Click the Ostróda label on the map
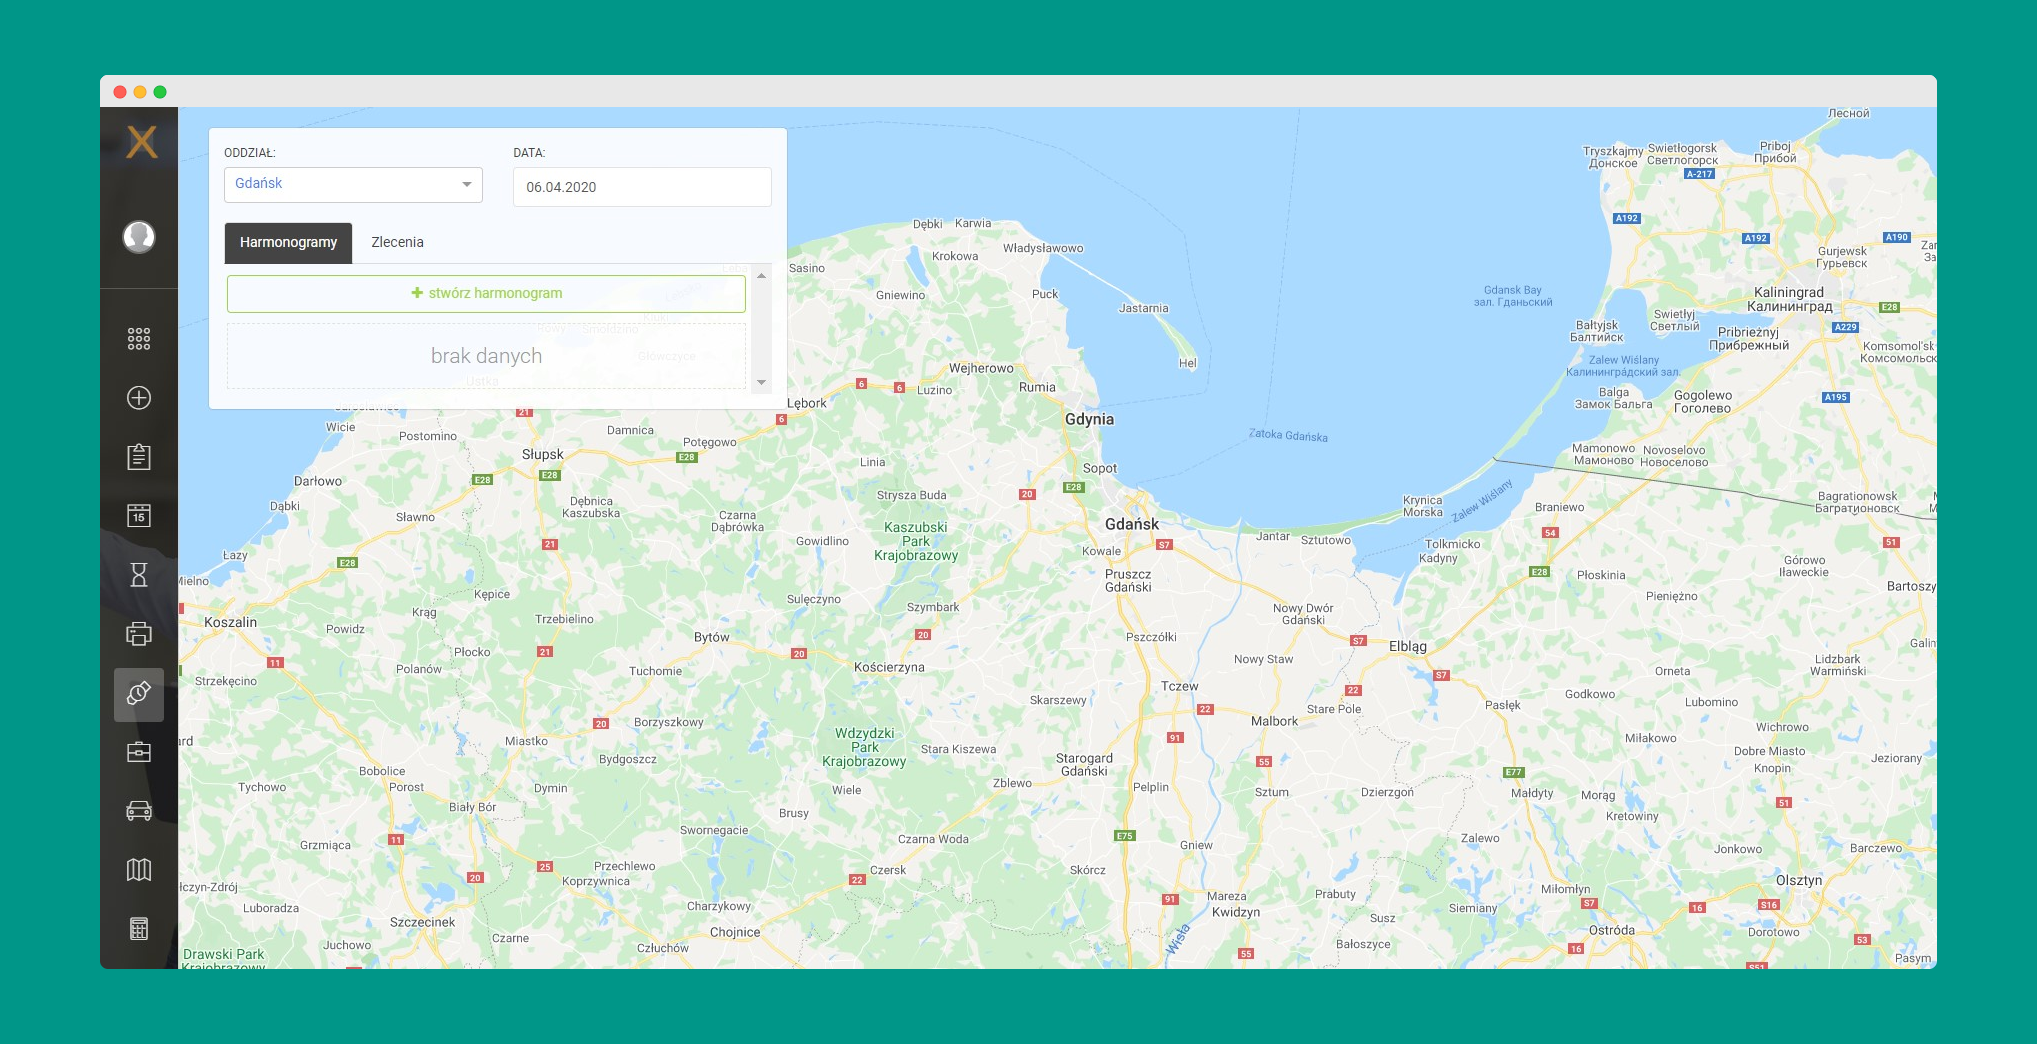The width and height of the screenshot is (2037, 1044). (1611, 931)
